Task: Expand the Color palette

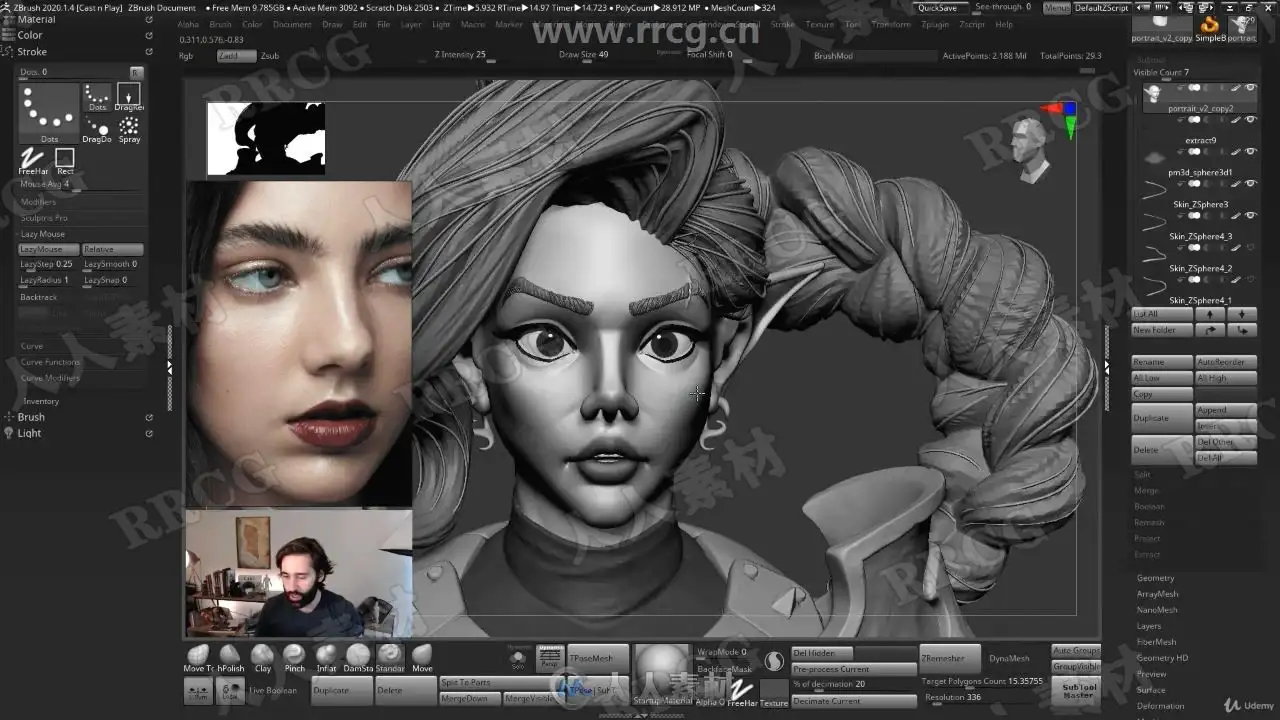Action: [x=30, y=35]
